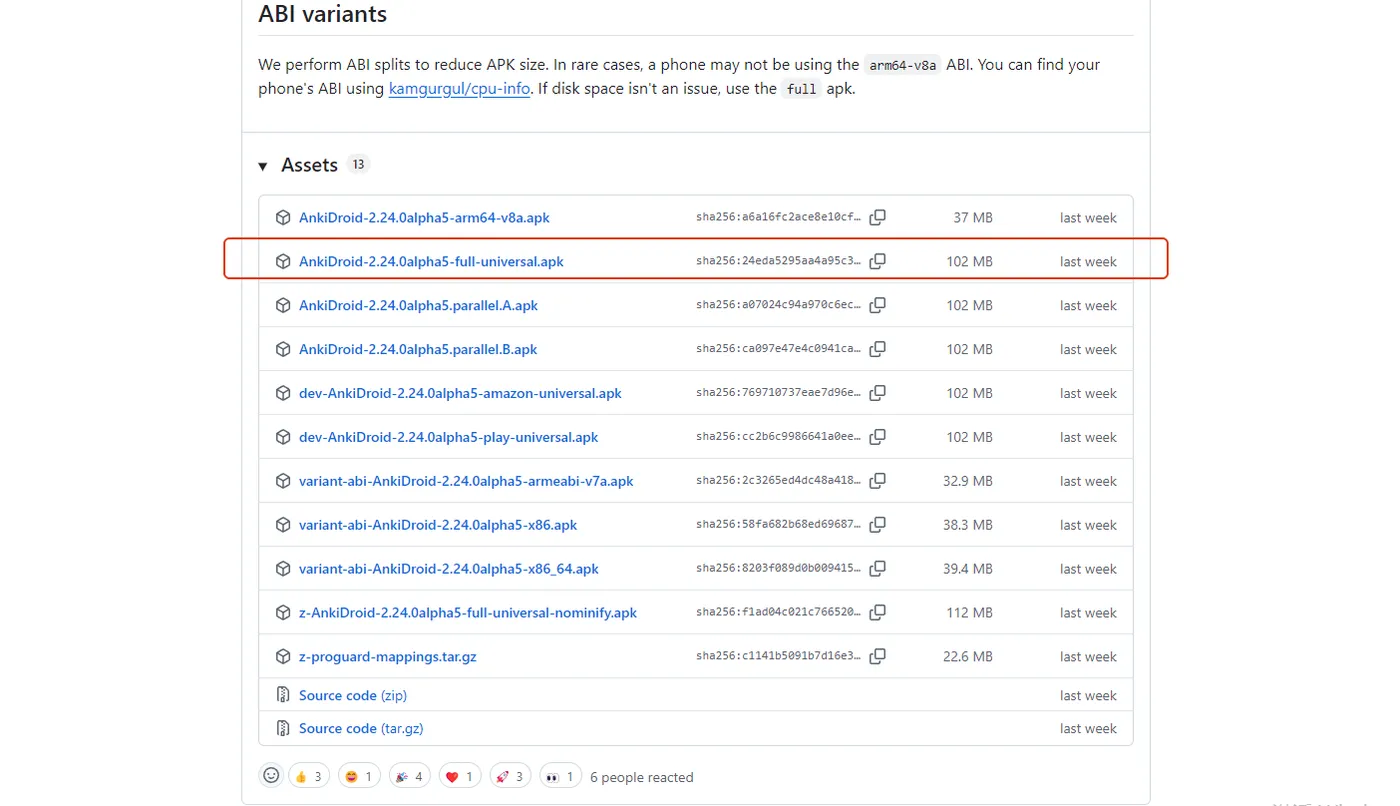Download AnkiDroid-2.24.0alpha5.parallel.A.apk

(x=418, y=306)
